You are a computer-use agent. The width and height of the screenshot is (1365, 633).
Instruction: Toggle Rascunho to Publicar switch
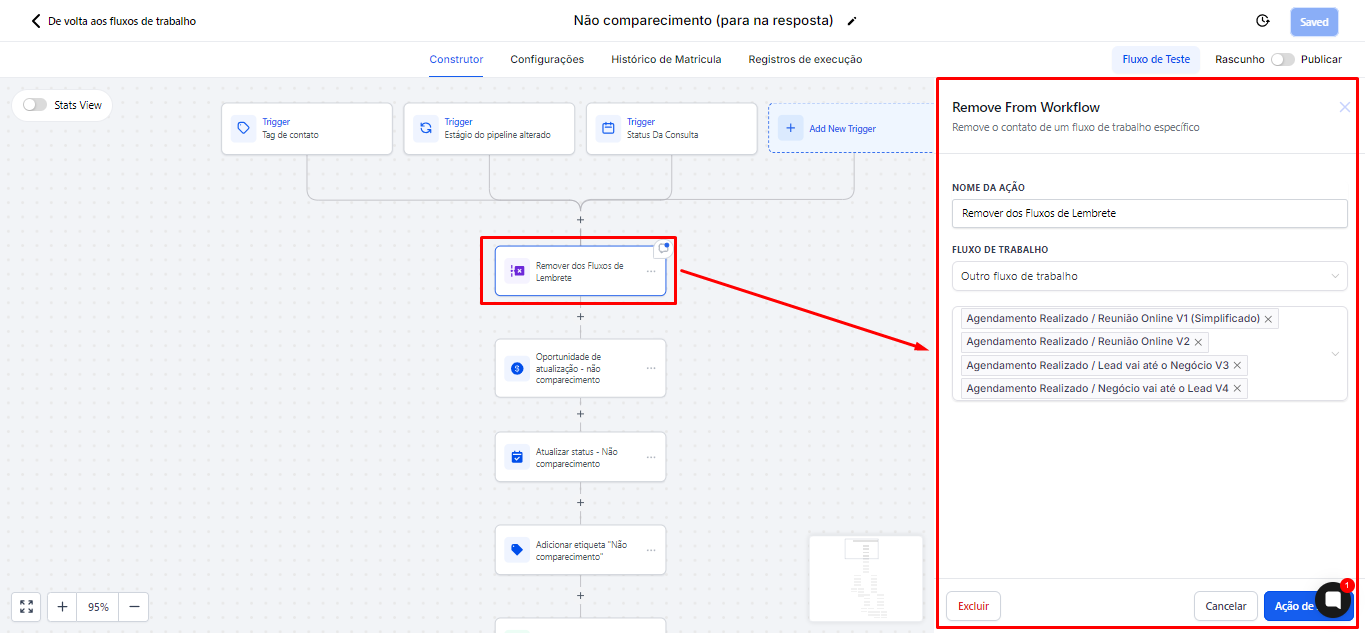[1282, 59]
